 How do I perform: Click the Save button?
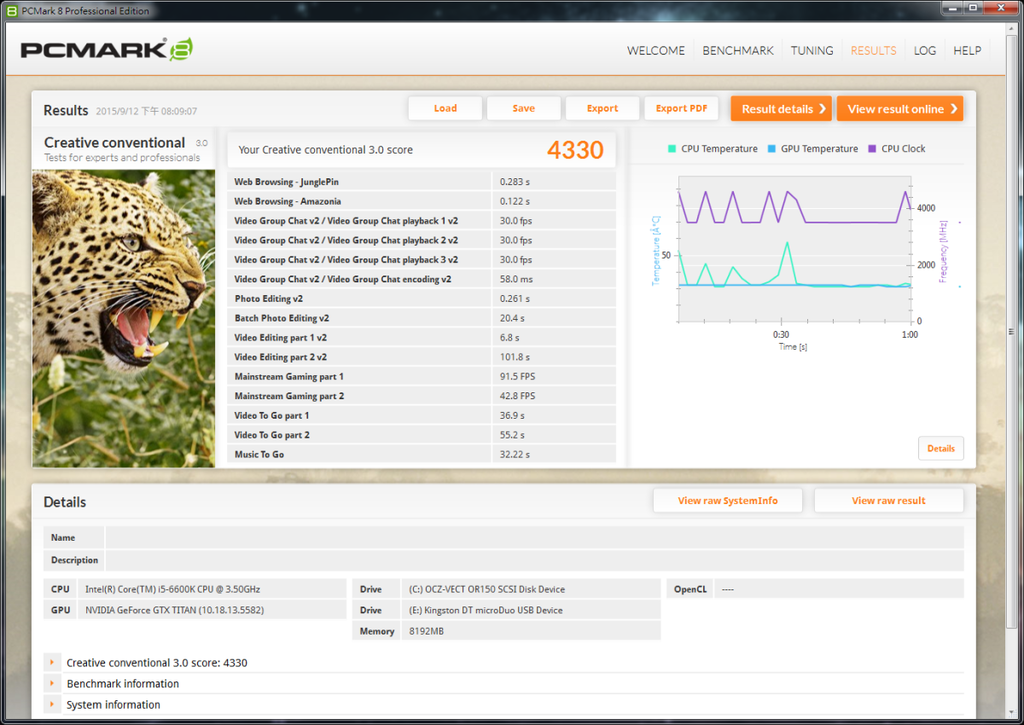coord(524,108)
